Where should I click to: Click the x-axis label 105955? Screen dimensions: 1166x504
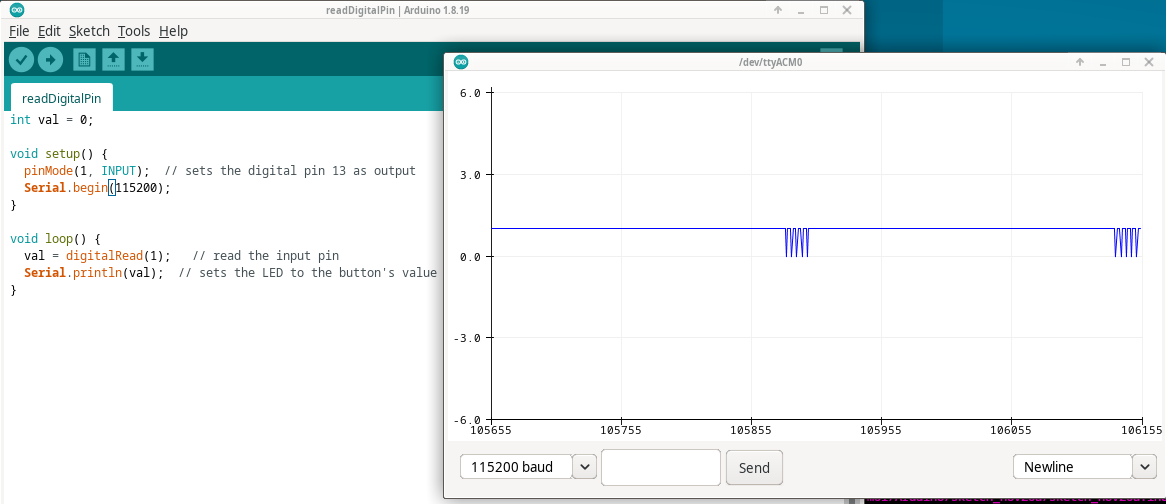(x=881, y=430)
